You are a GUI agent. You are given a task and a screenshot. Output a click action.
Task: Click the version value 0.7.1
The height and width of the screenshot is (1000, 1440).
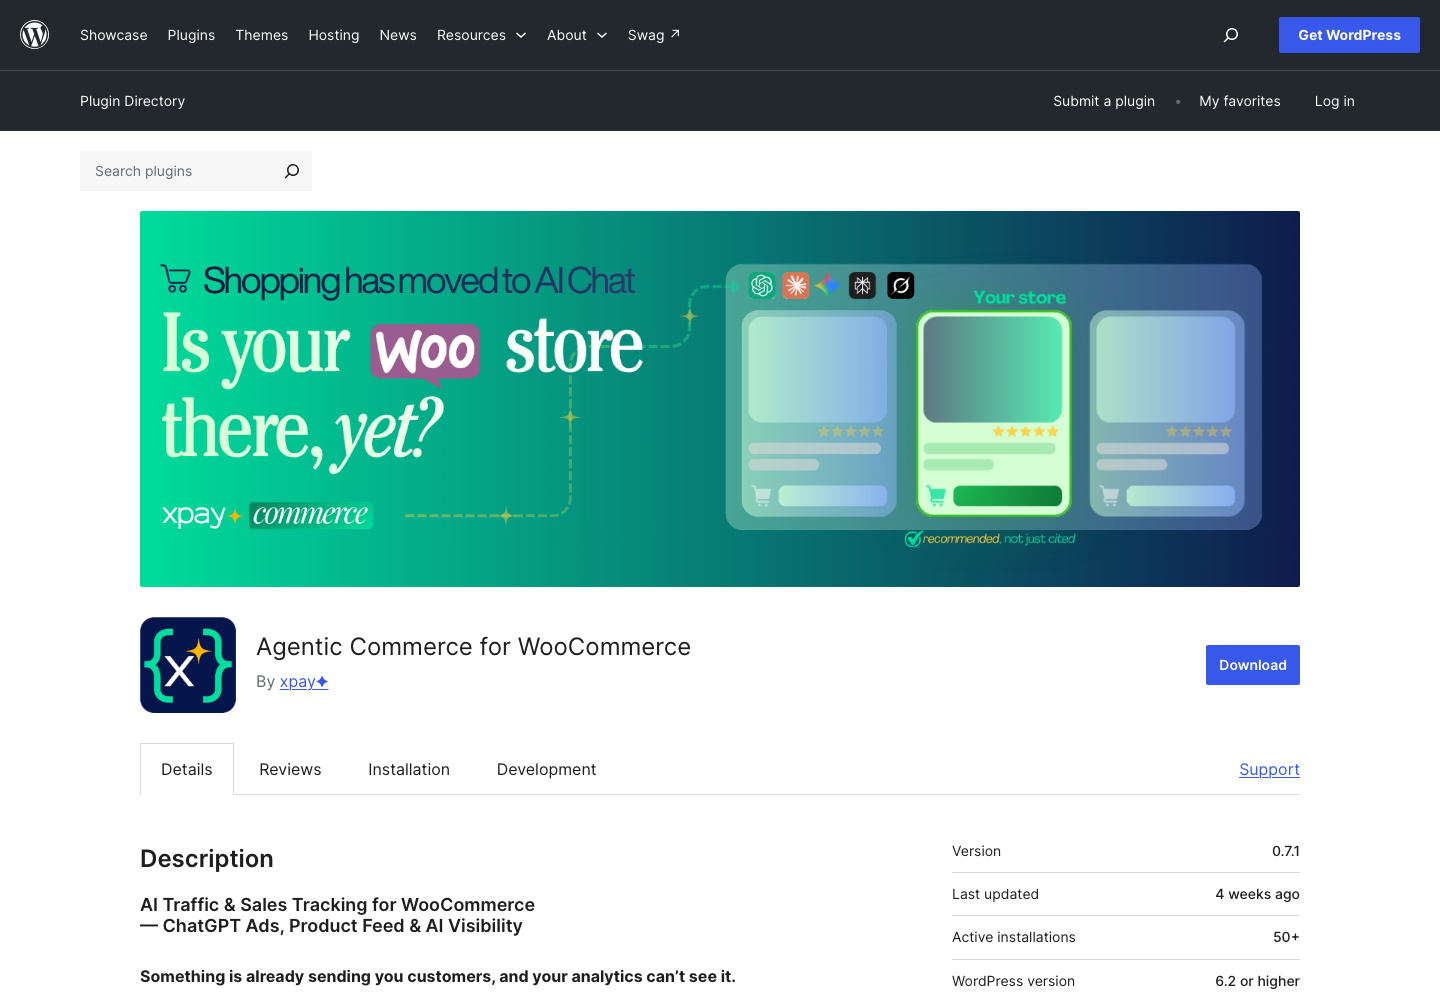[x=1286, y=851]
